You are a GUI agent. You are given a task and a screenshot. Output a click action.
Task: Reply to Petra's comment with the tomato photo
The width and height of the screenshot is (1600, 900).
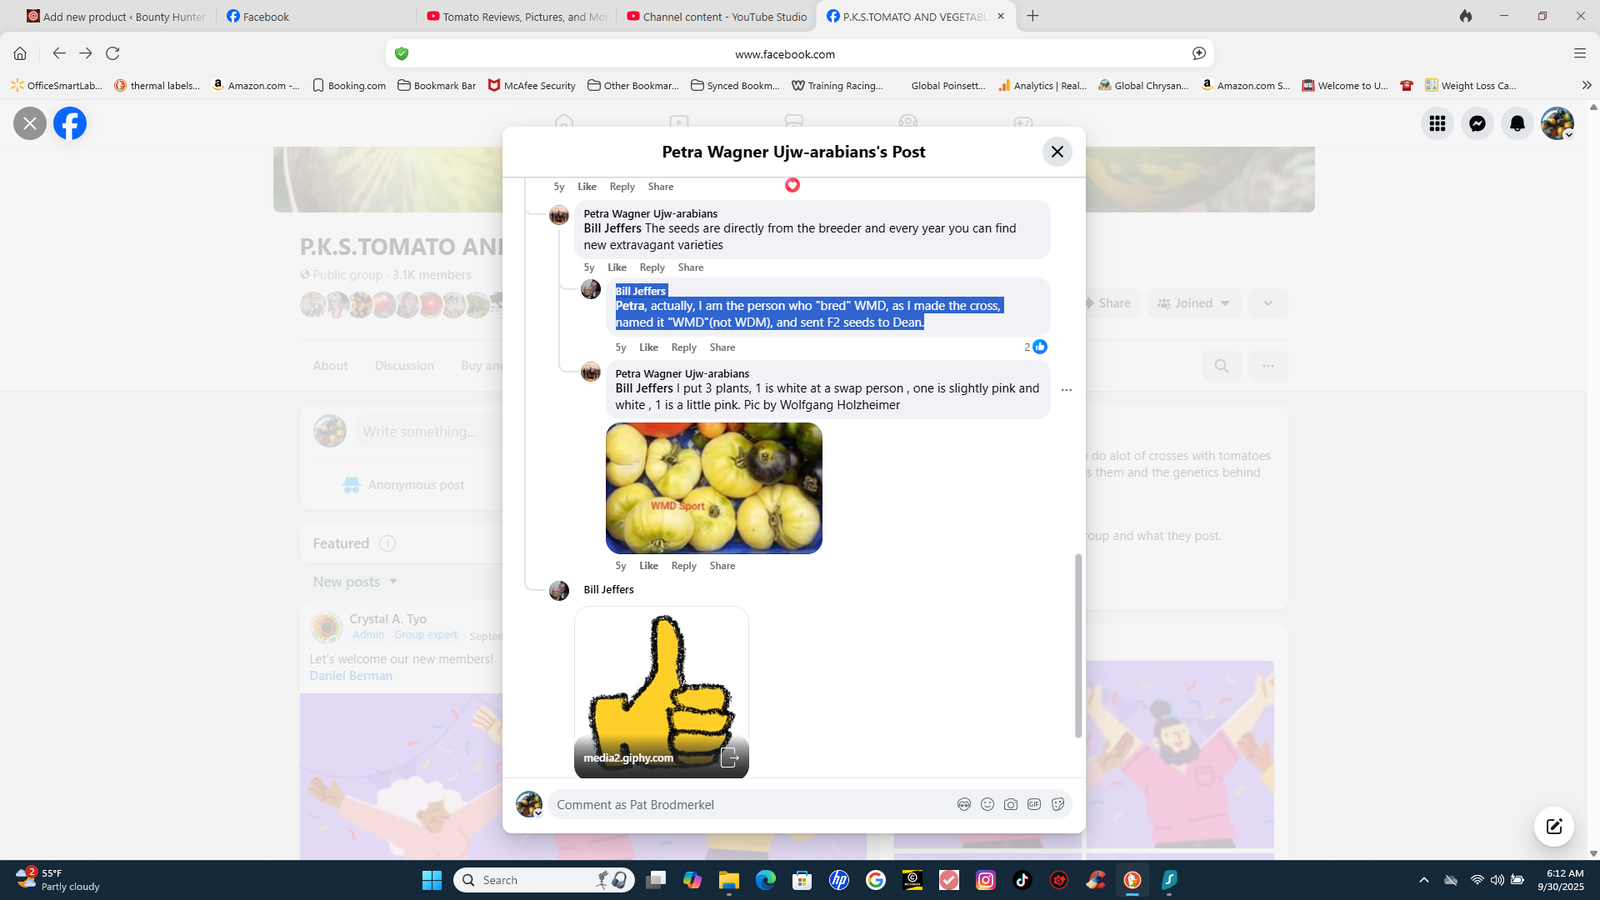pyautogui.click(x=683, y=566)
